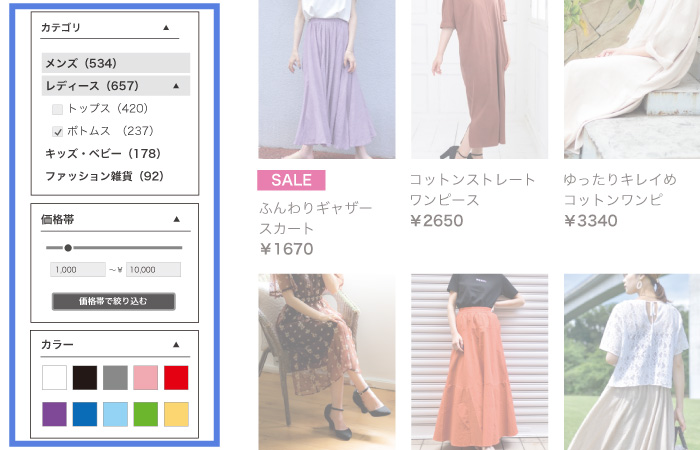Click the price range slider handle

point(68,248)
